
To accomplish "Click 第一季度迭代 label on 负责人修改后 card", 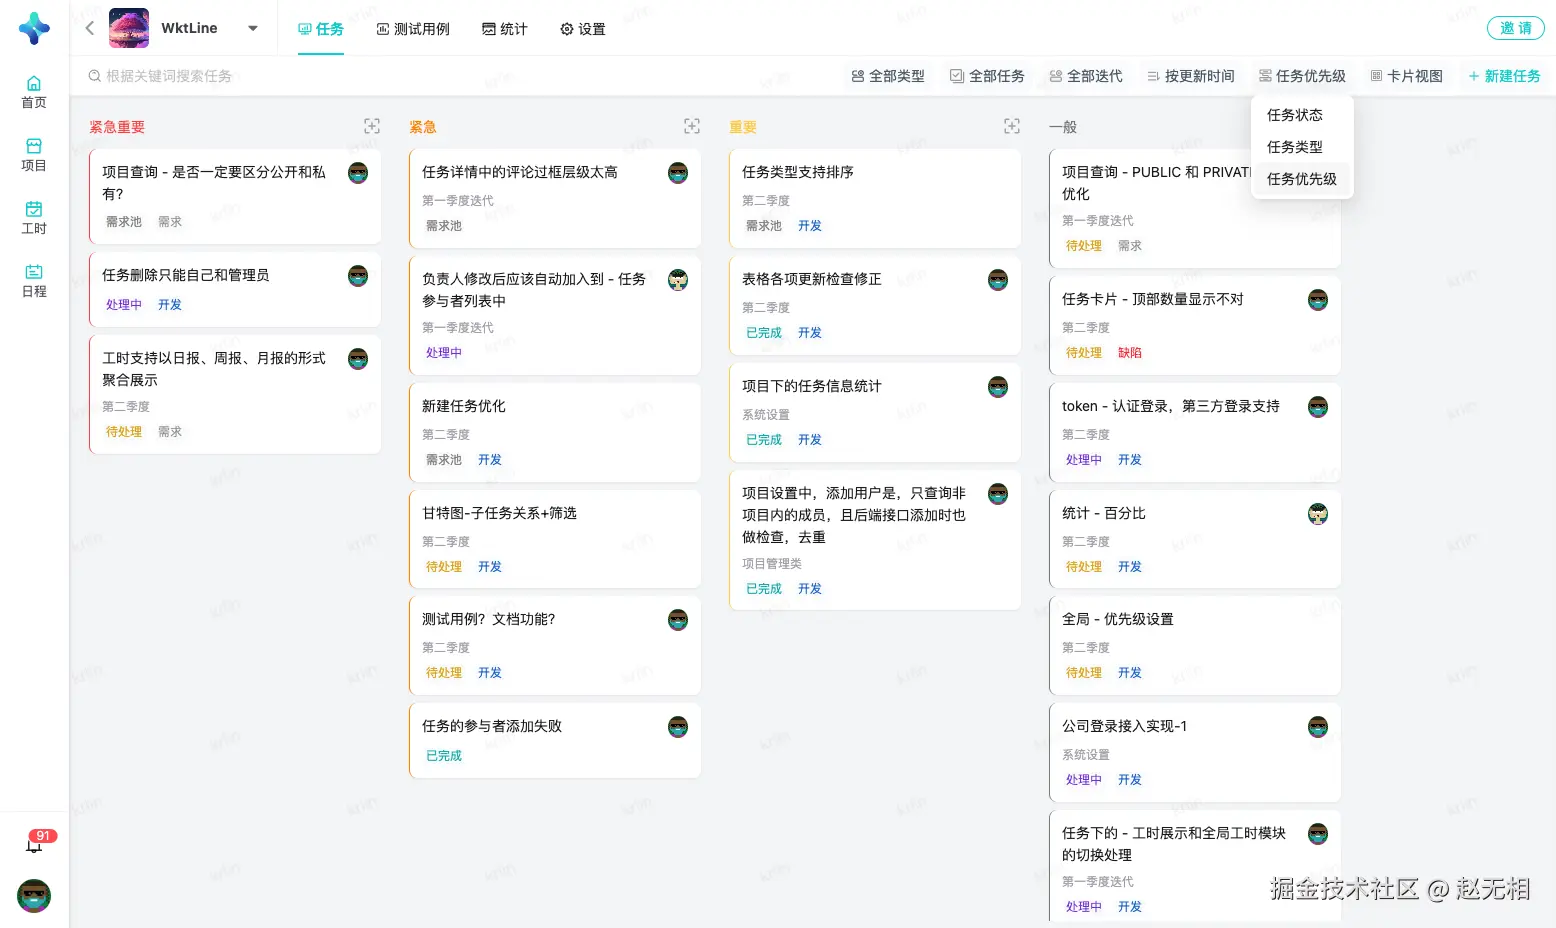I will [x=458, y=328].
